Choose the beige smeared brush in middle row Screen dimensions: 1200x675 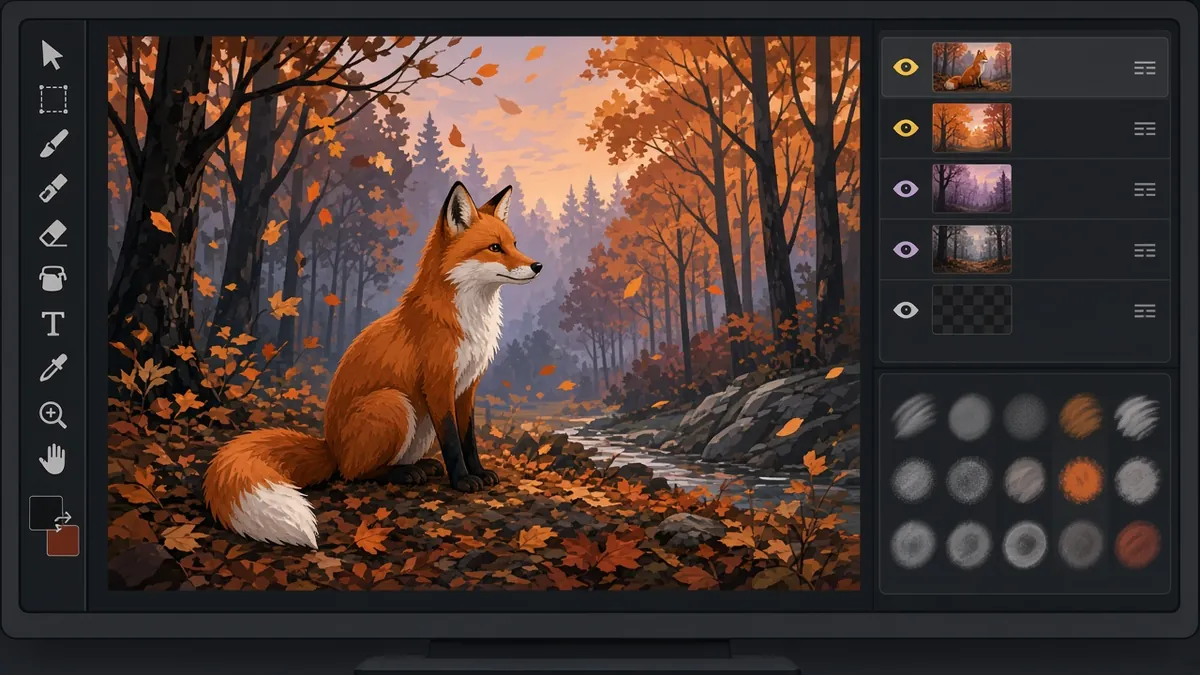[x=1025, y=480]
